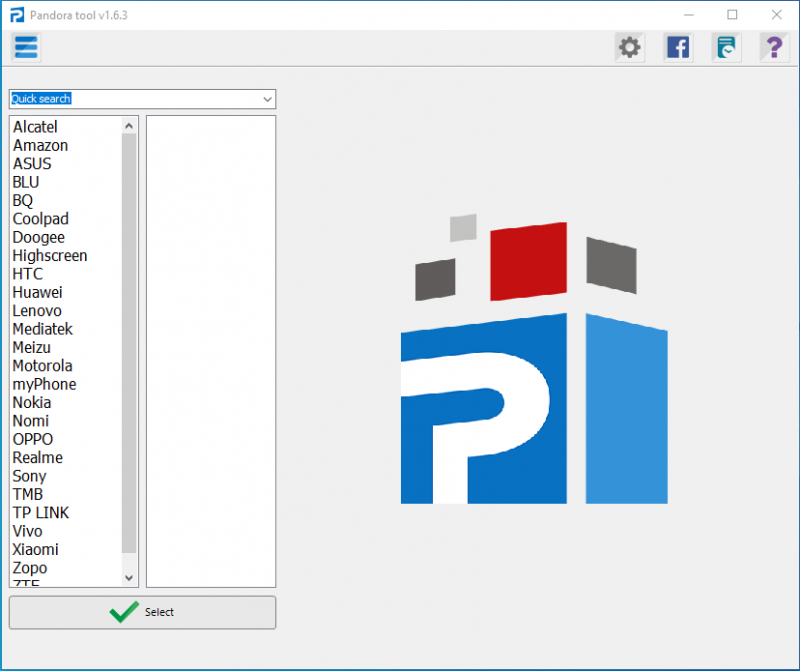The width and height of the screenshot is (800, 671).
Task: Click into the Quick search field
Action: pyautogui.click(x=130, y=99)
